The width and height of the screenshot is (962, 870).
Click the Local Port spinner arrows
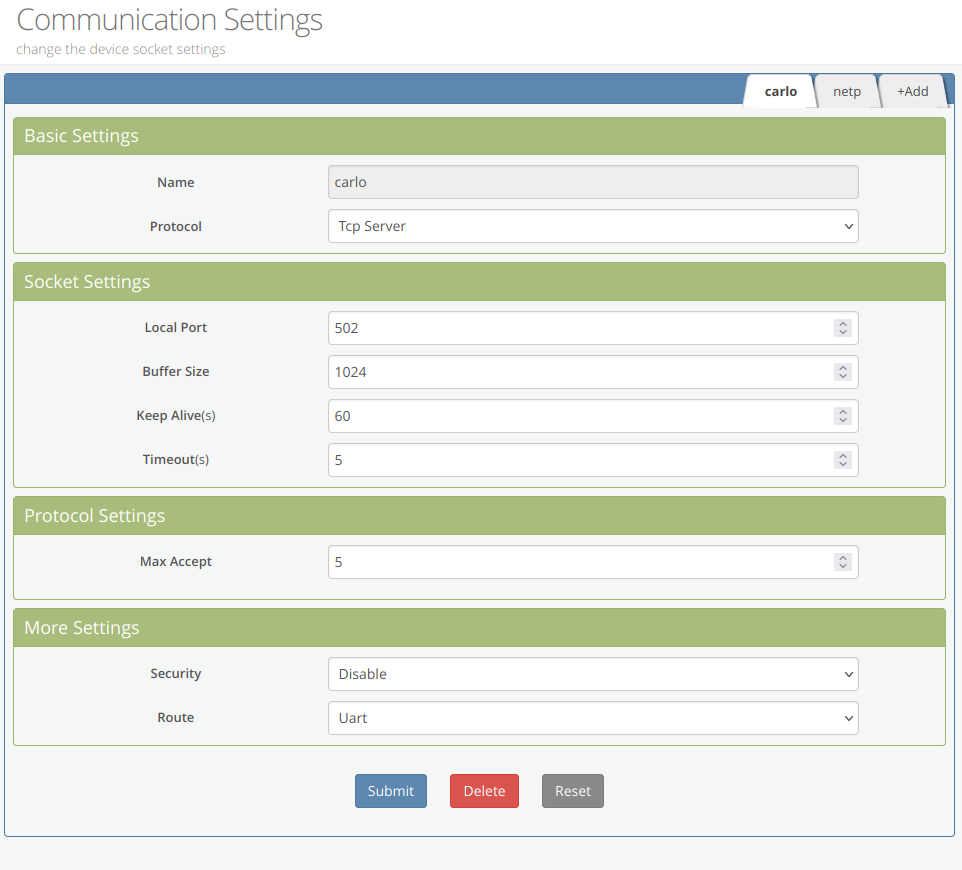843,328
